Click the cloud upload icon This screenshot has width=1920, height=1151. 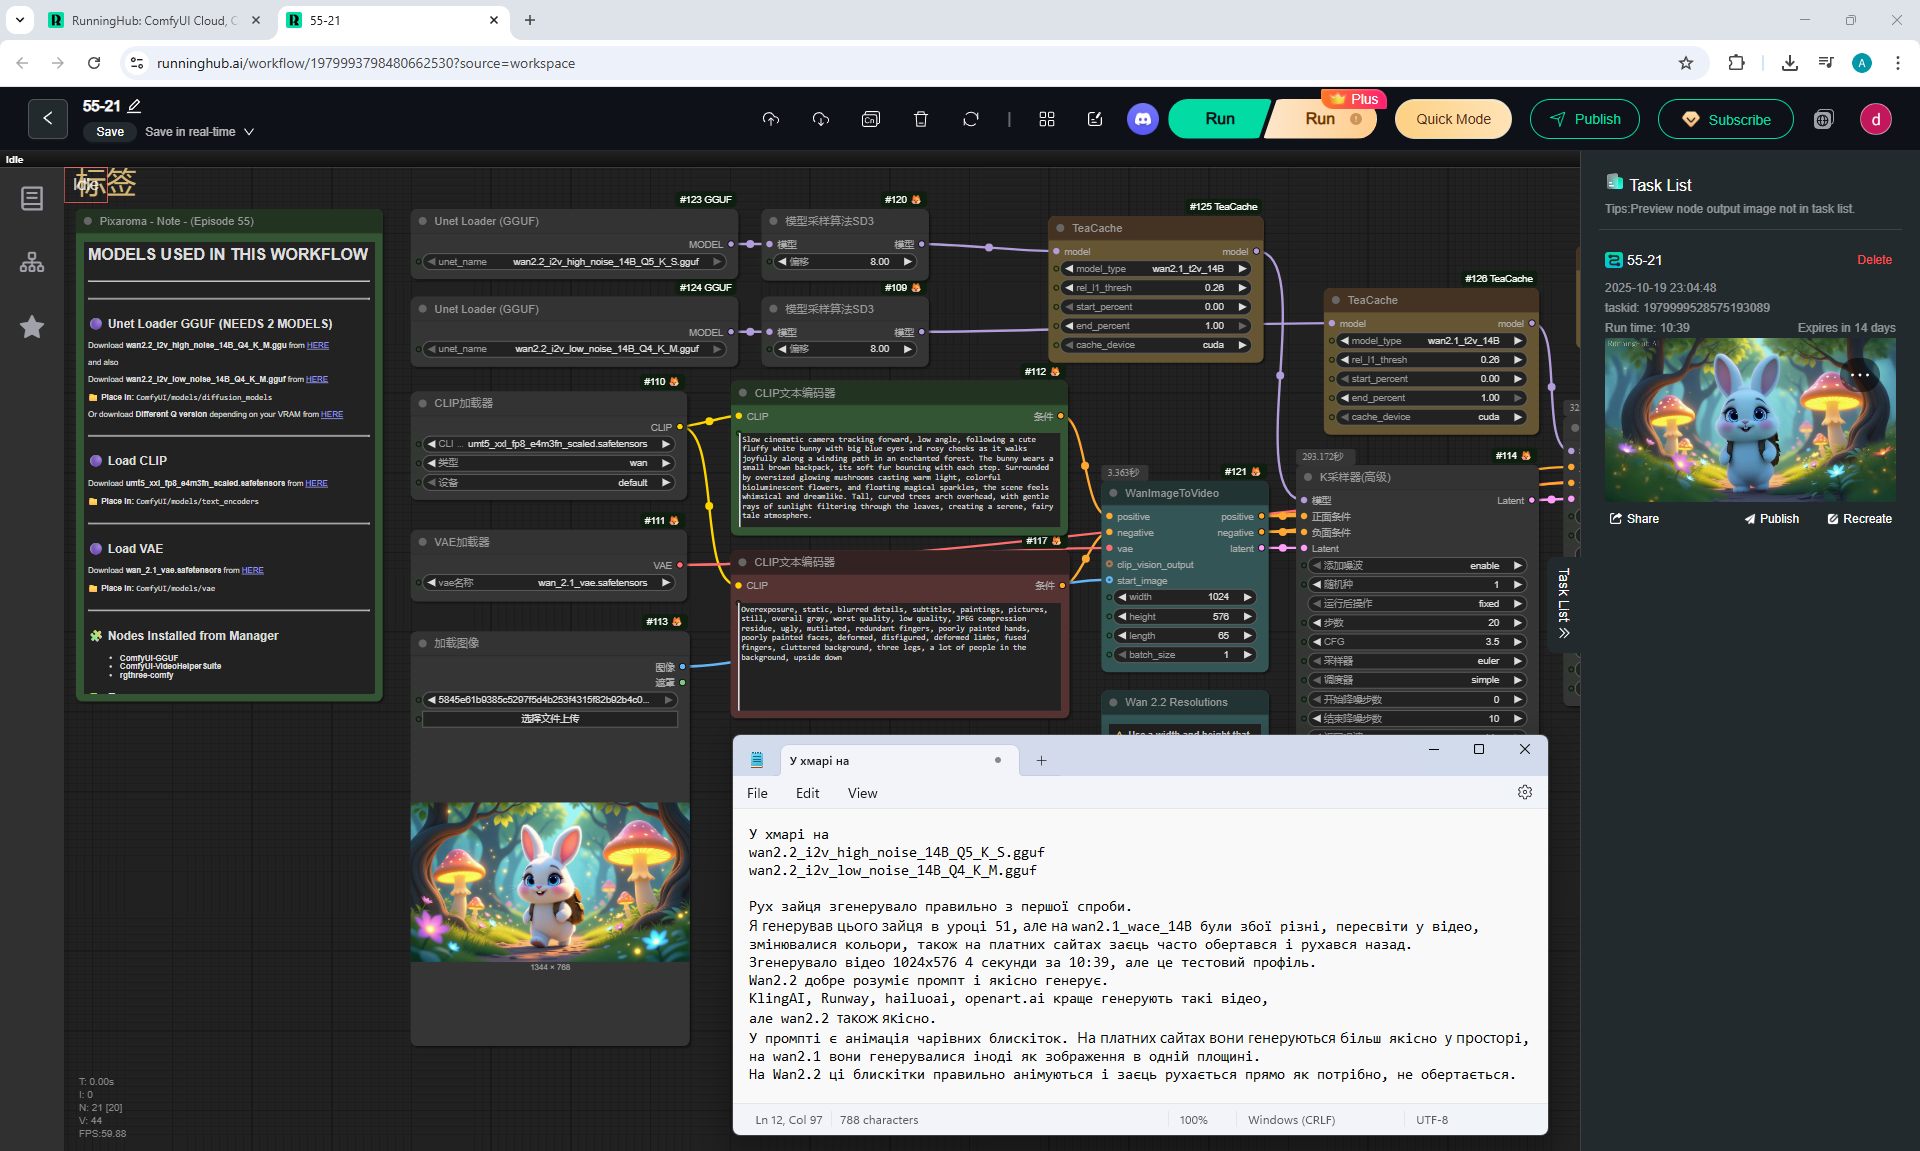[770, 119]
